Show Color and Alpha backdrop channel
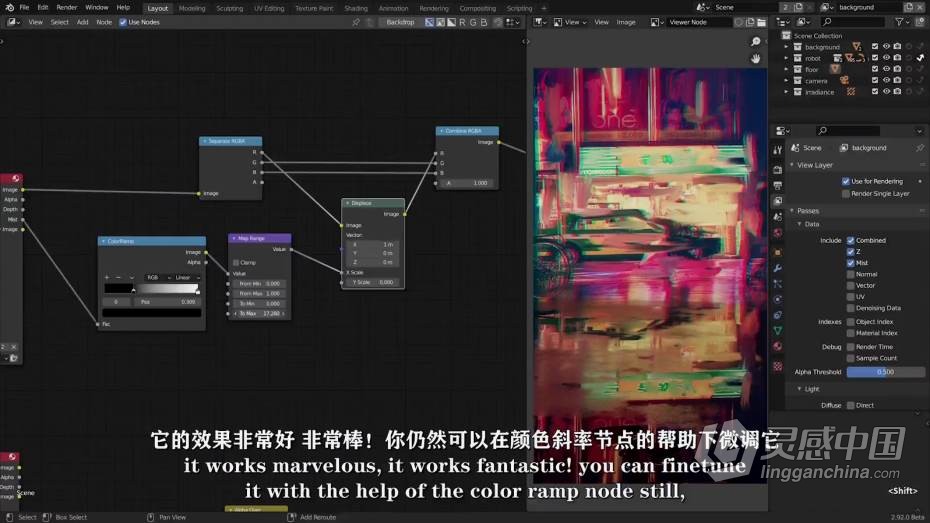 click(429, 22)
